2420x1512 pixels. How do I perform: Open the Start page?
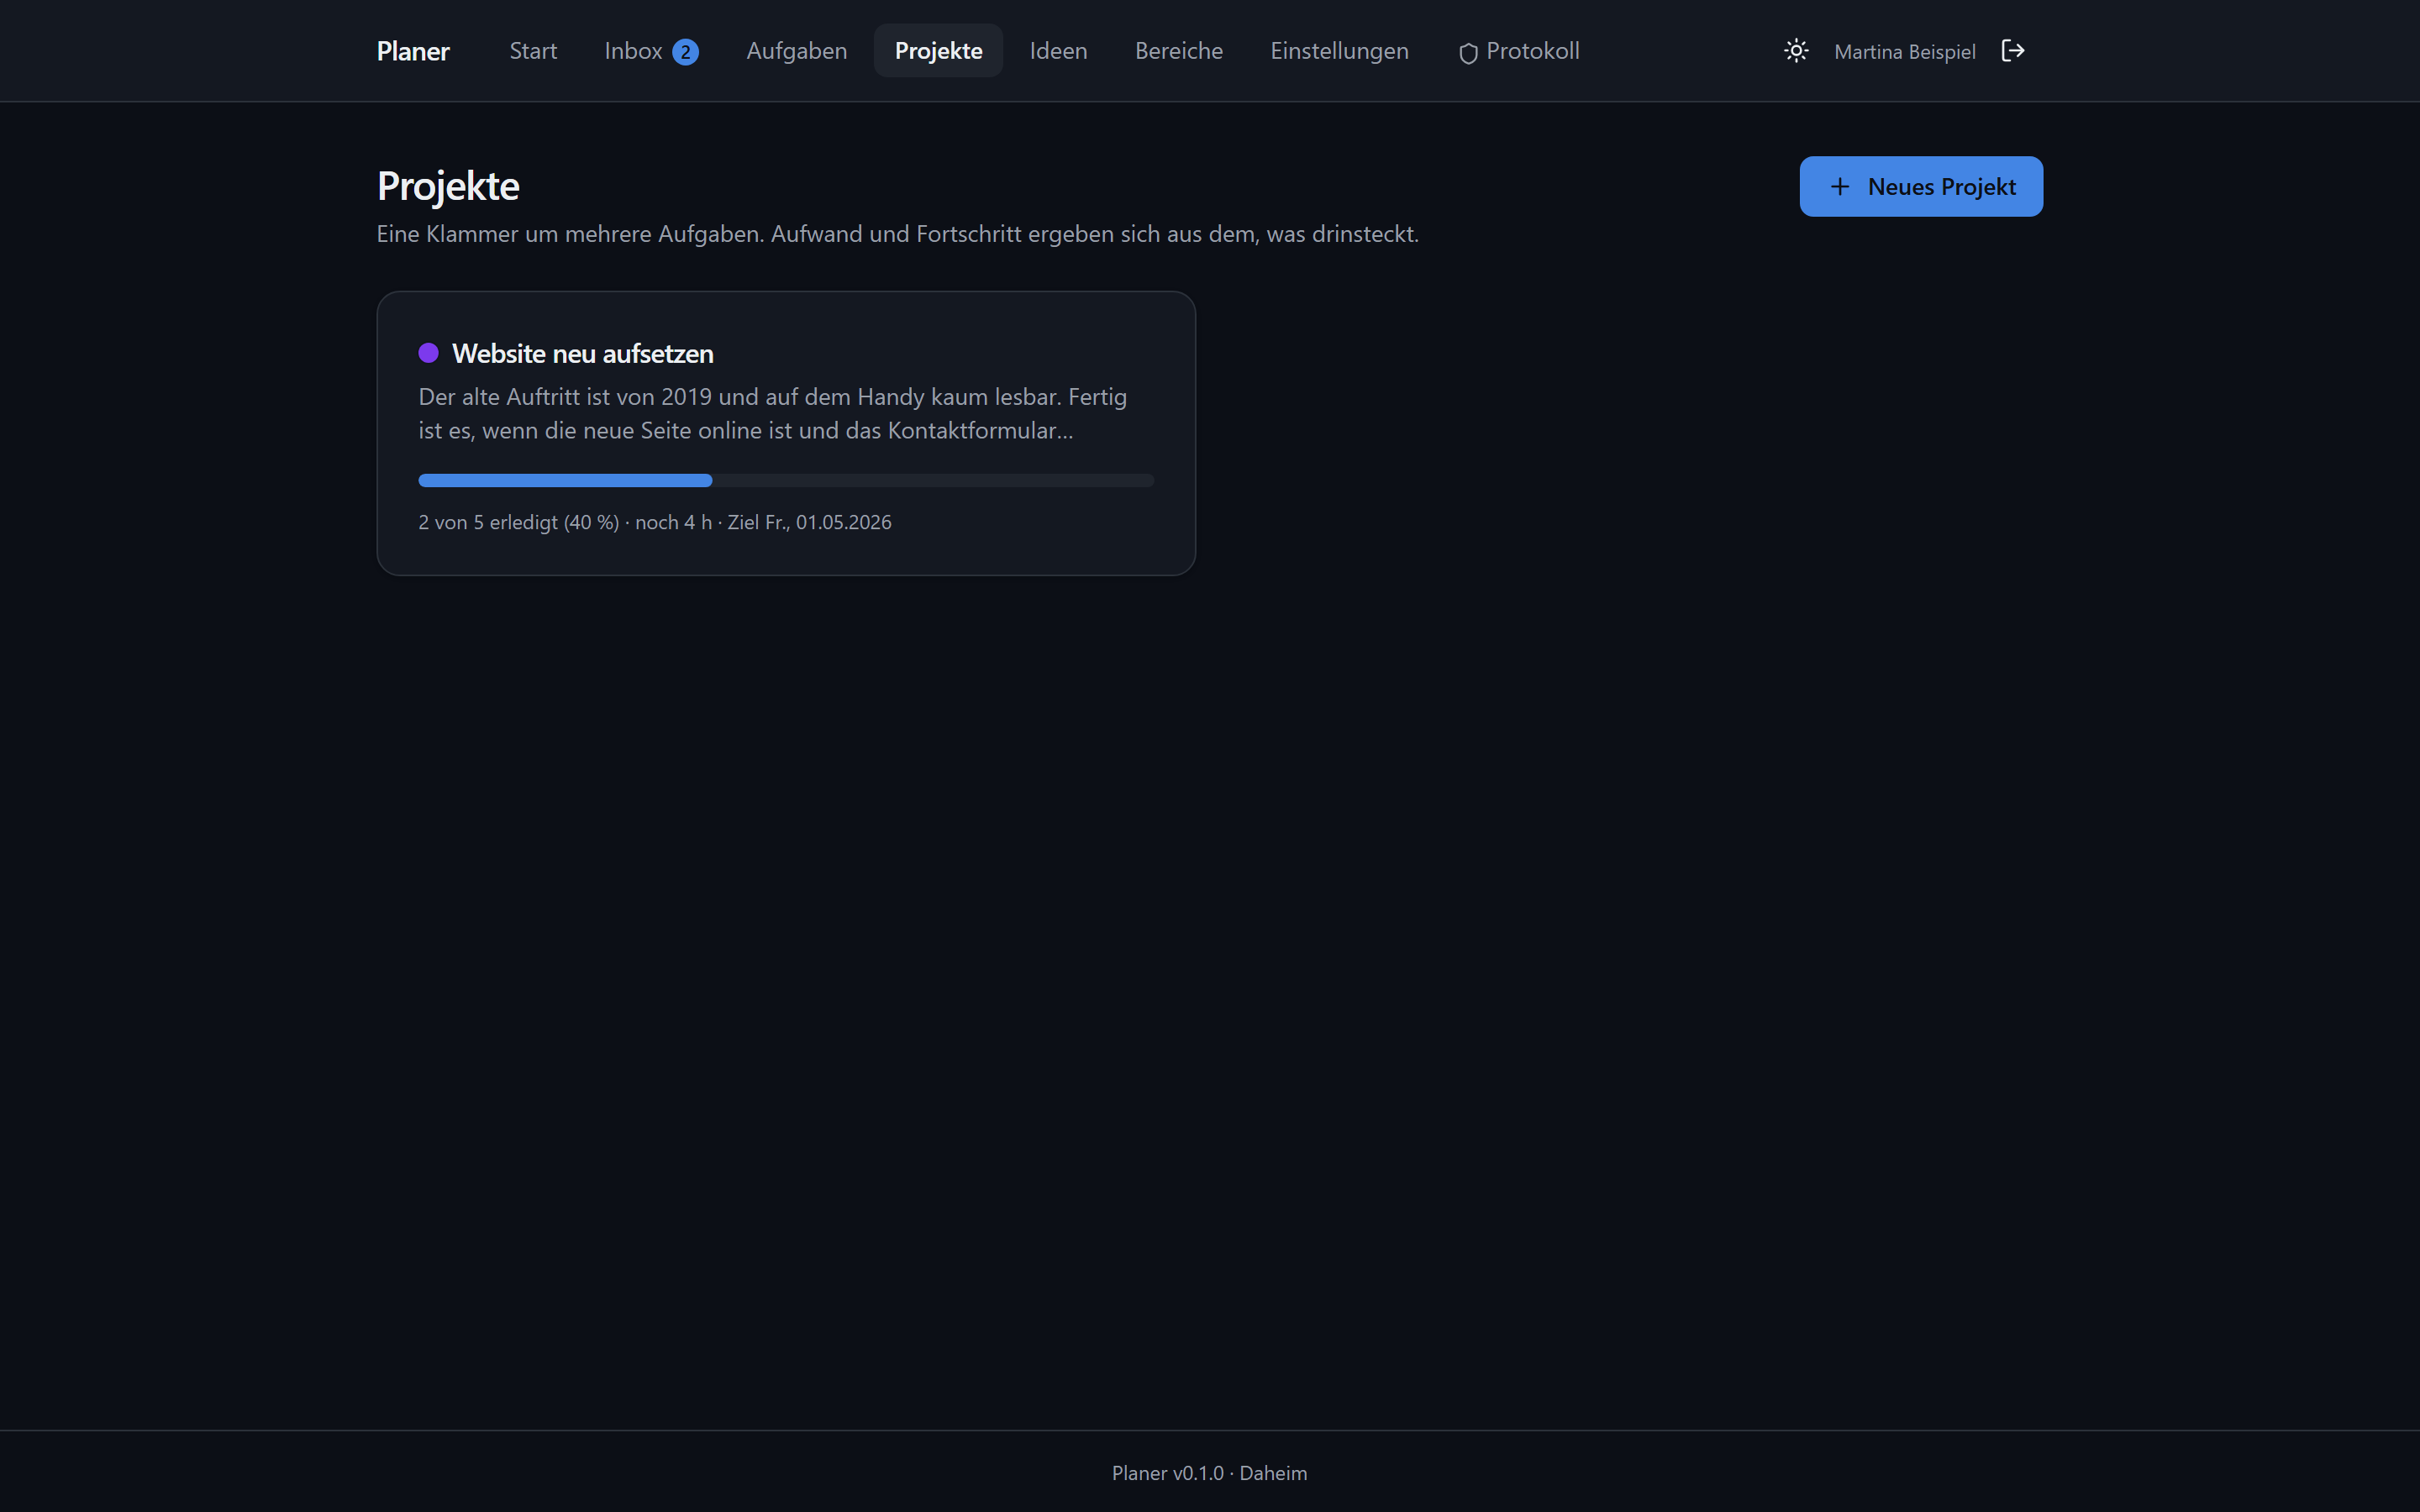pos(533,51)
